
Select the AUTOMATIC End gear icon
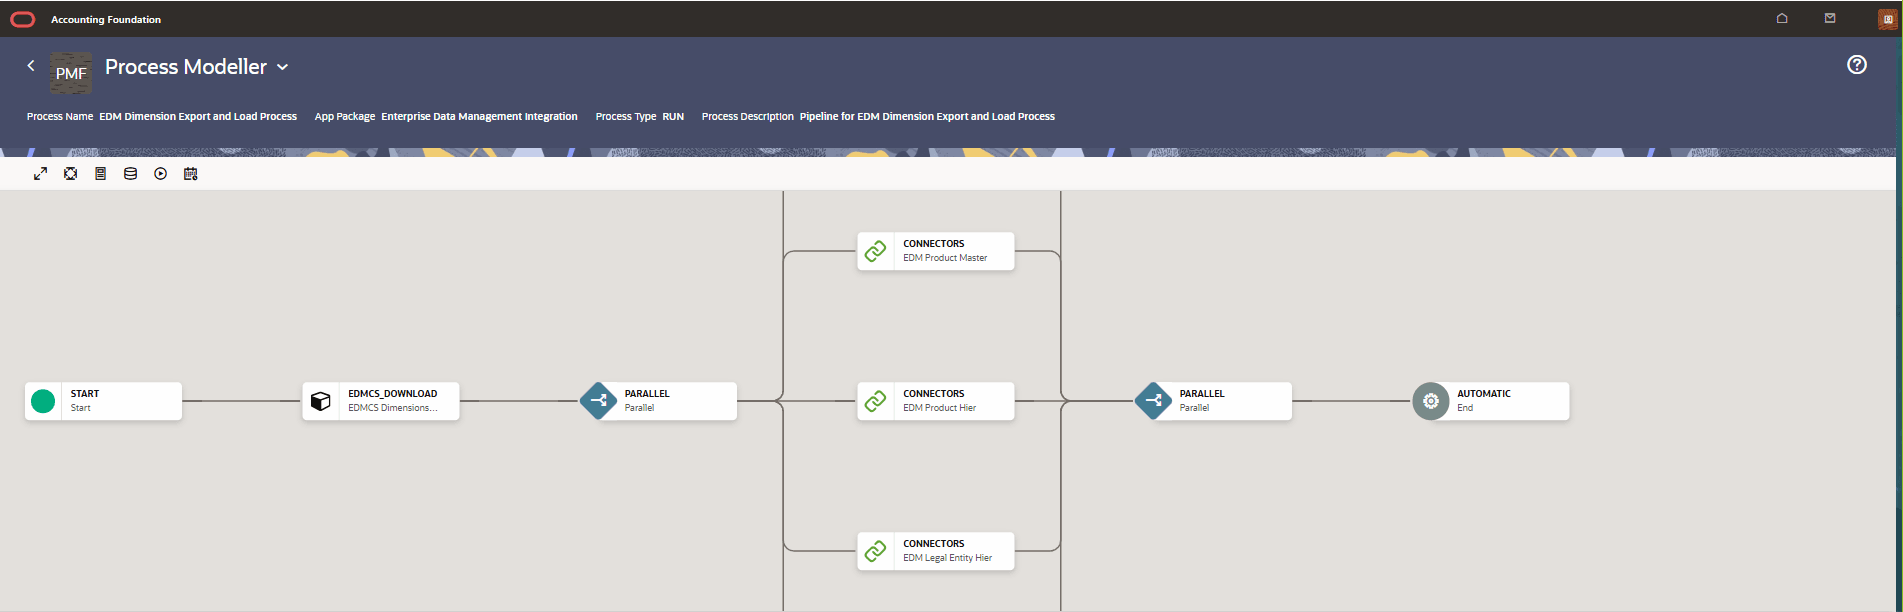[1431, 401]
